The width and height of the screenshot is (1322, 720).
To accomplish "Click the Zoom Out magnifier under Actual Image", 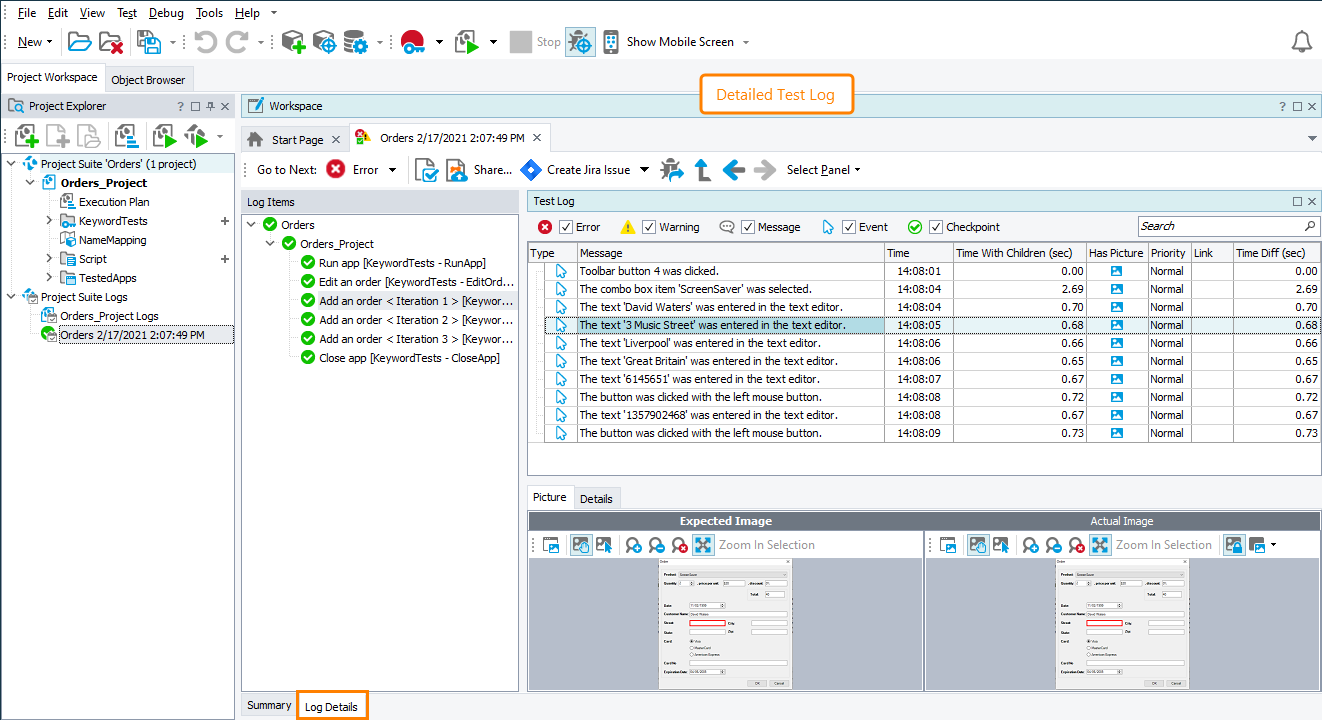I will click(x=1051, y=545).
